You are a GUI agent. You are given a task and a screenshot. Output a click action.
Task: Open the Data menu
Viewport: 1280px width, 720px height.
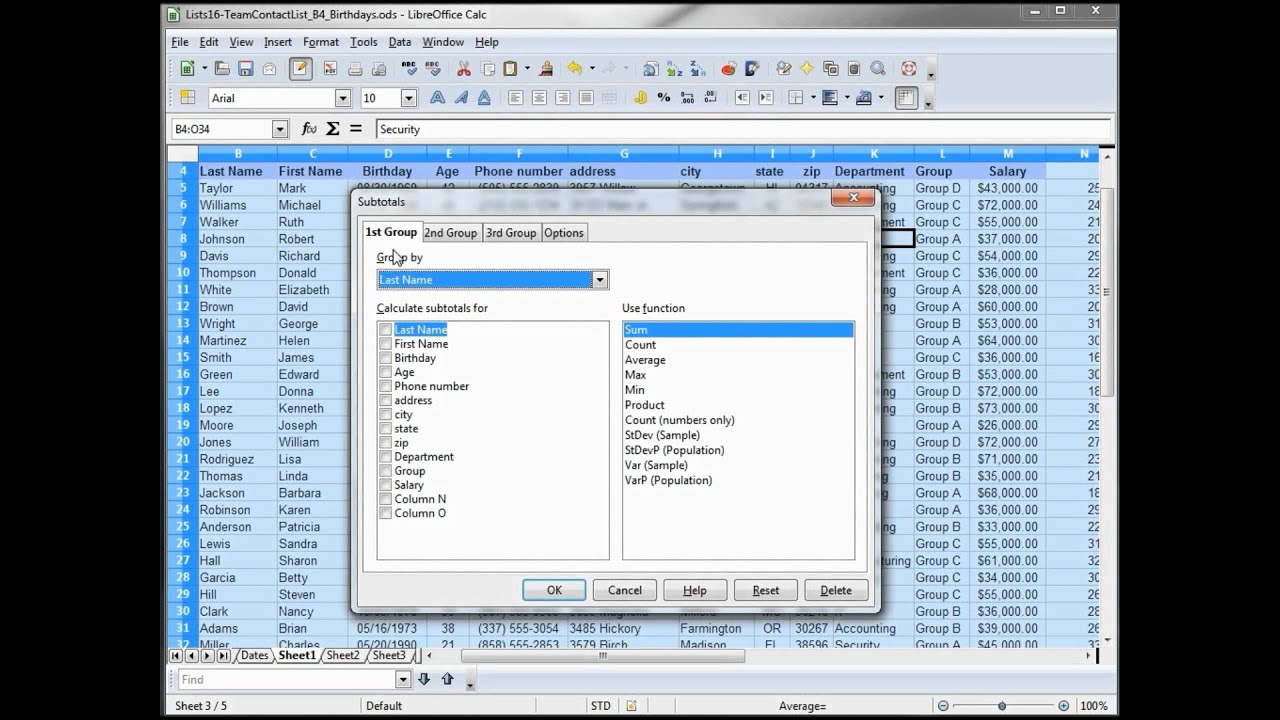[400, 42]
